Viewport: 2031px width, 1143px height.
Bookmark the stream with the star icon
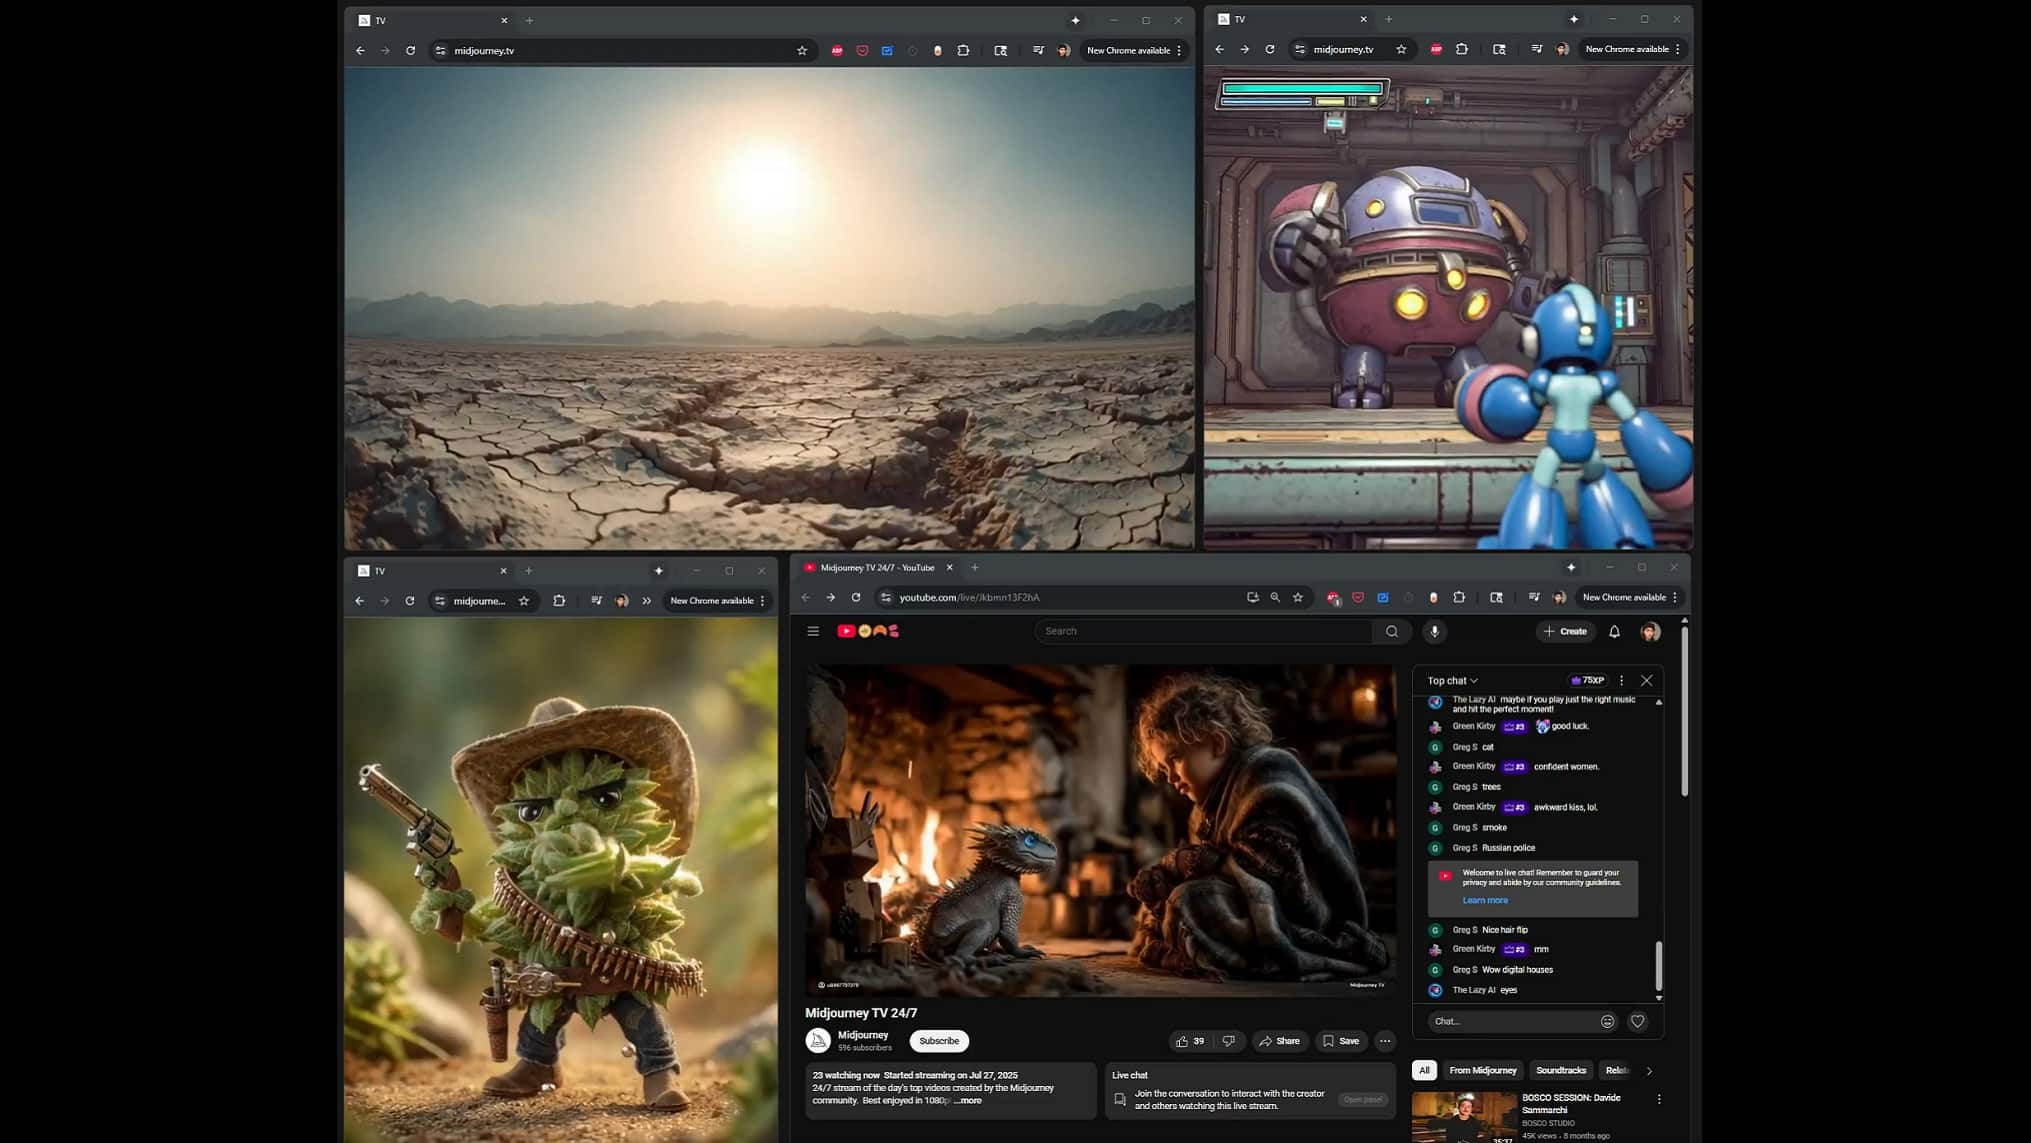1297,597
